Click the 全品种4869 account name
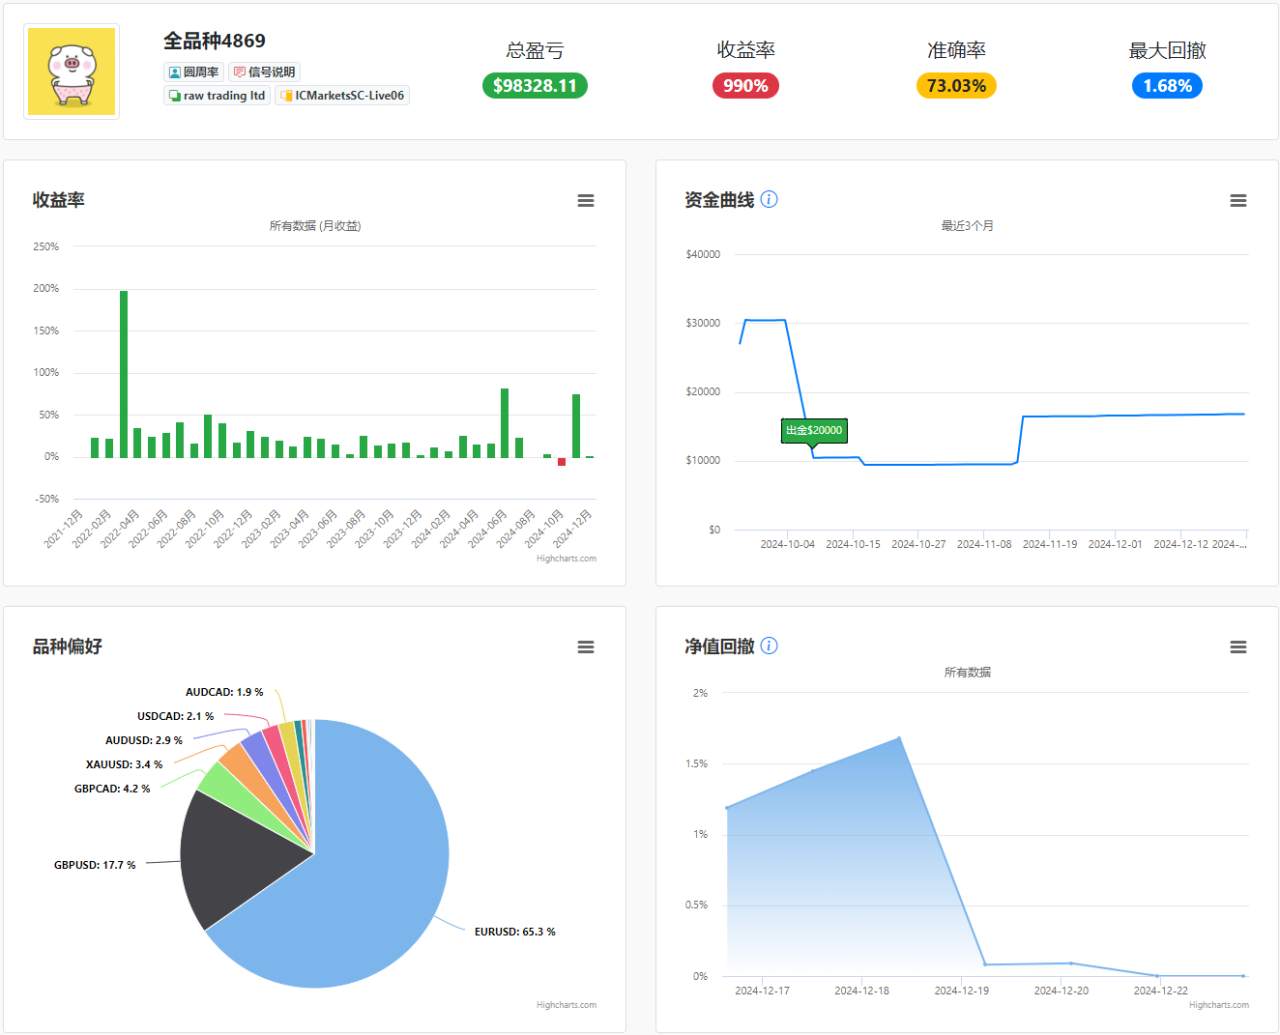1280x1035 pixels. tap(215, 41)
